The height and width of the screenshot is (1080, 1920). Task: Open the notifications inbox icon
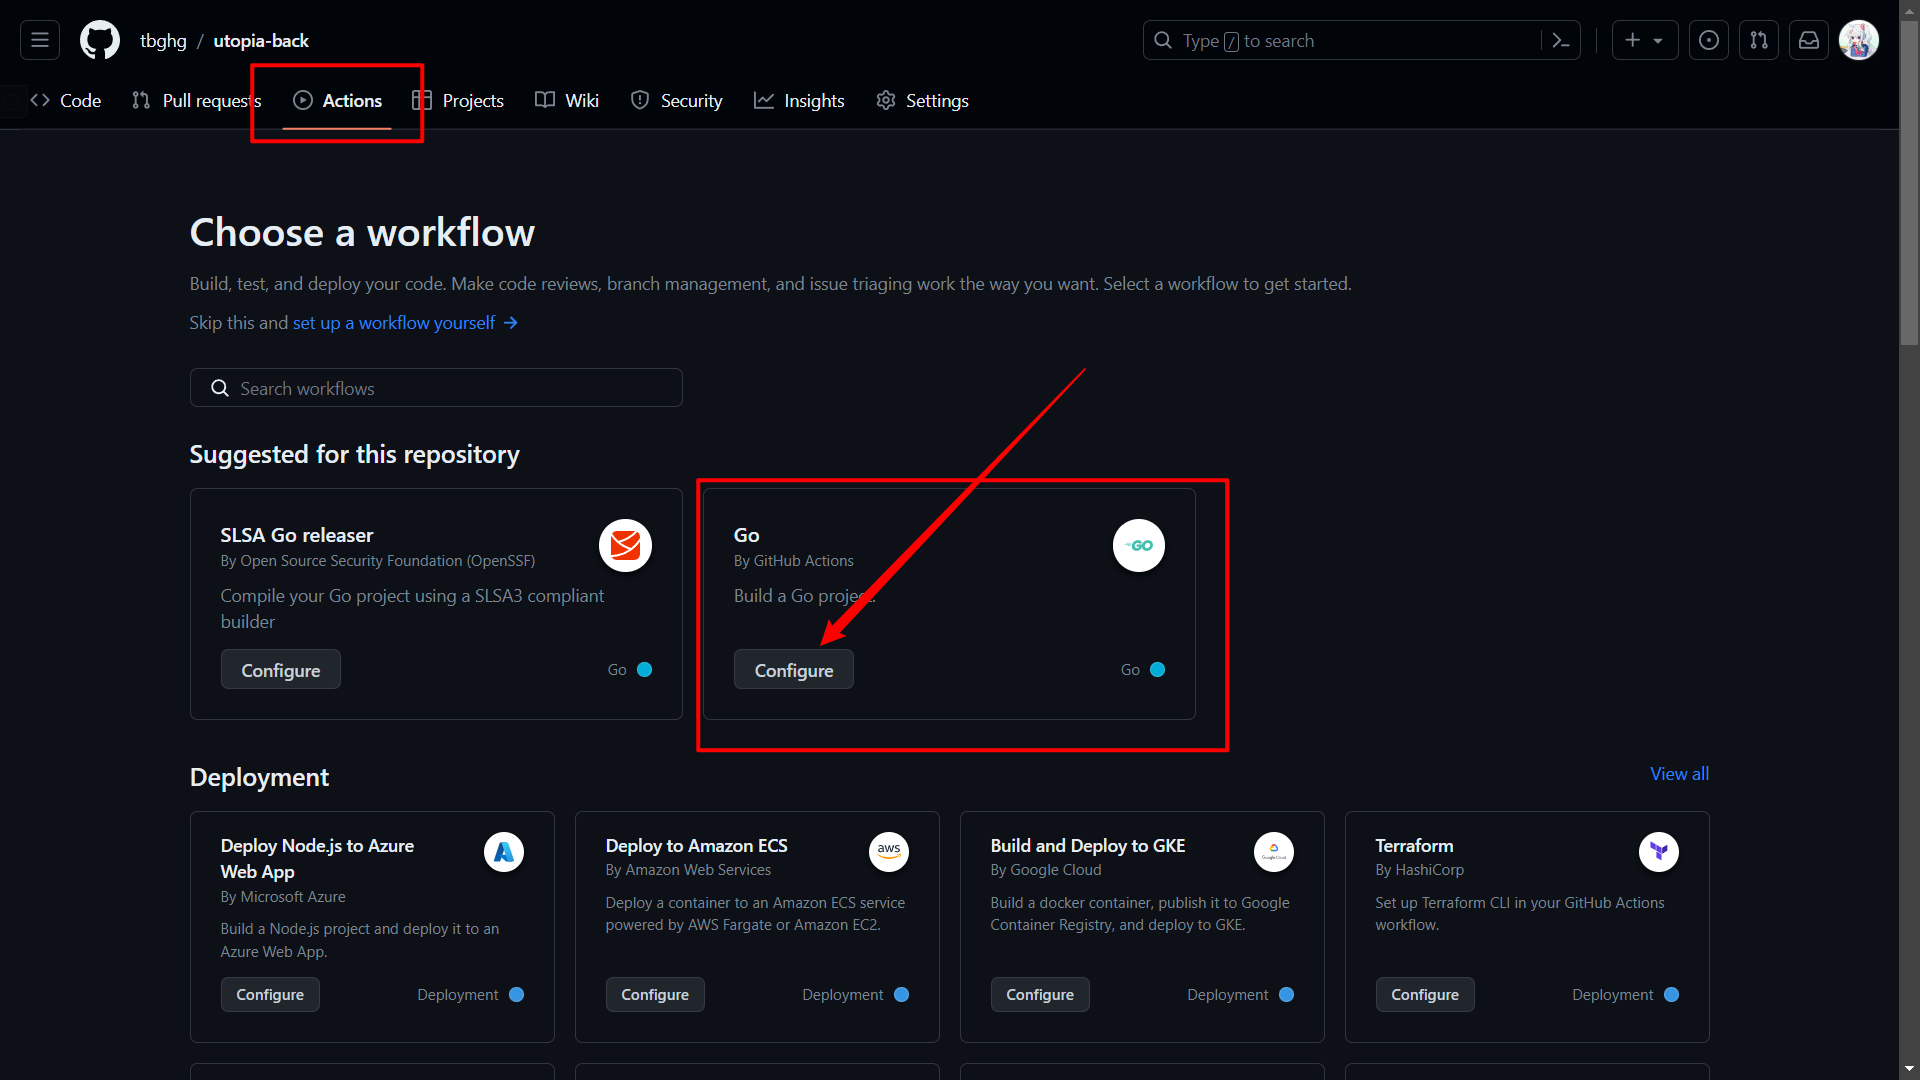coord(1809,40)
